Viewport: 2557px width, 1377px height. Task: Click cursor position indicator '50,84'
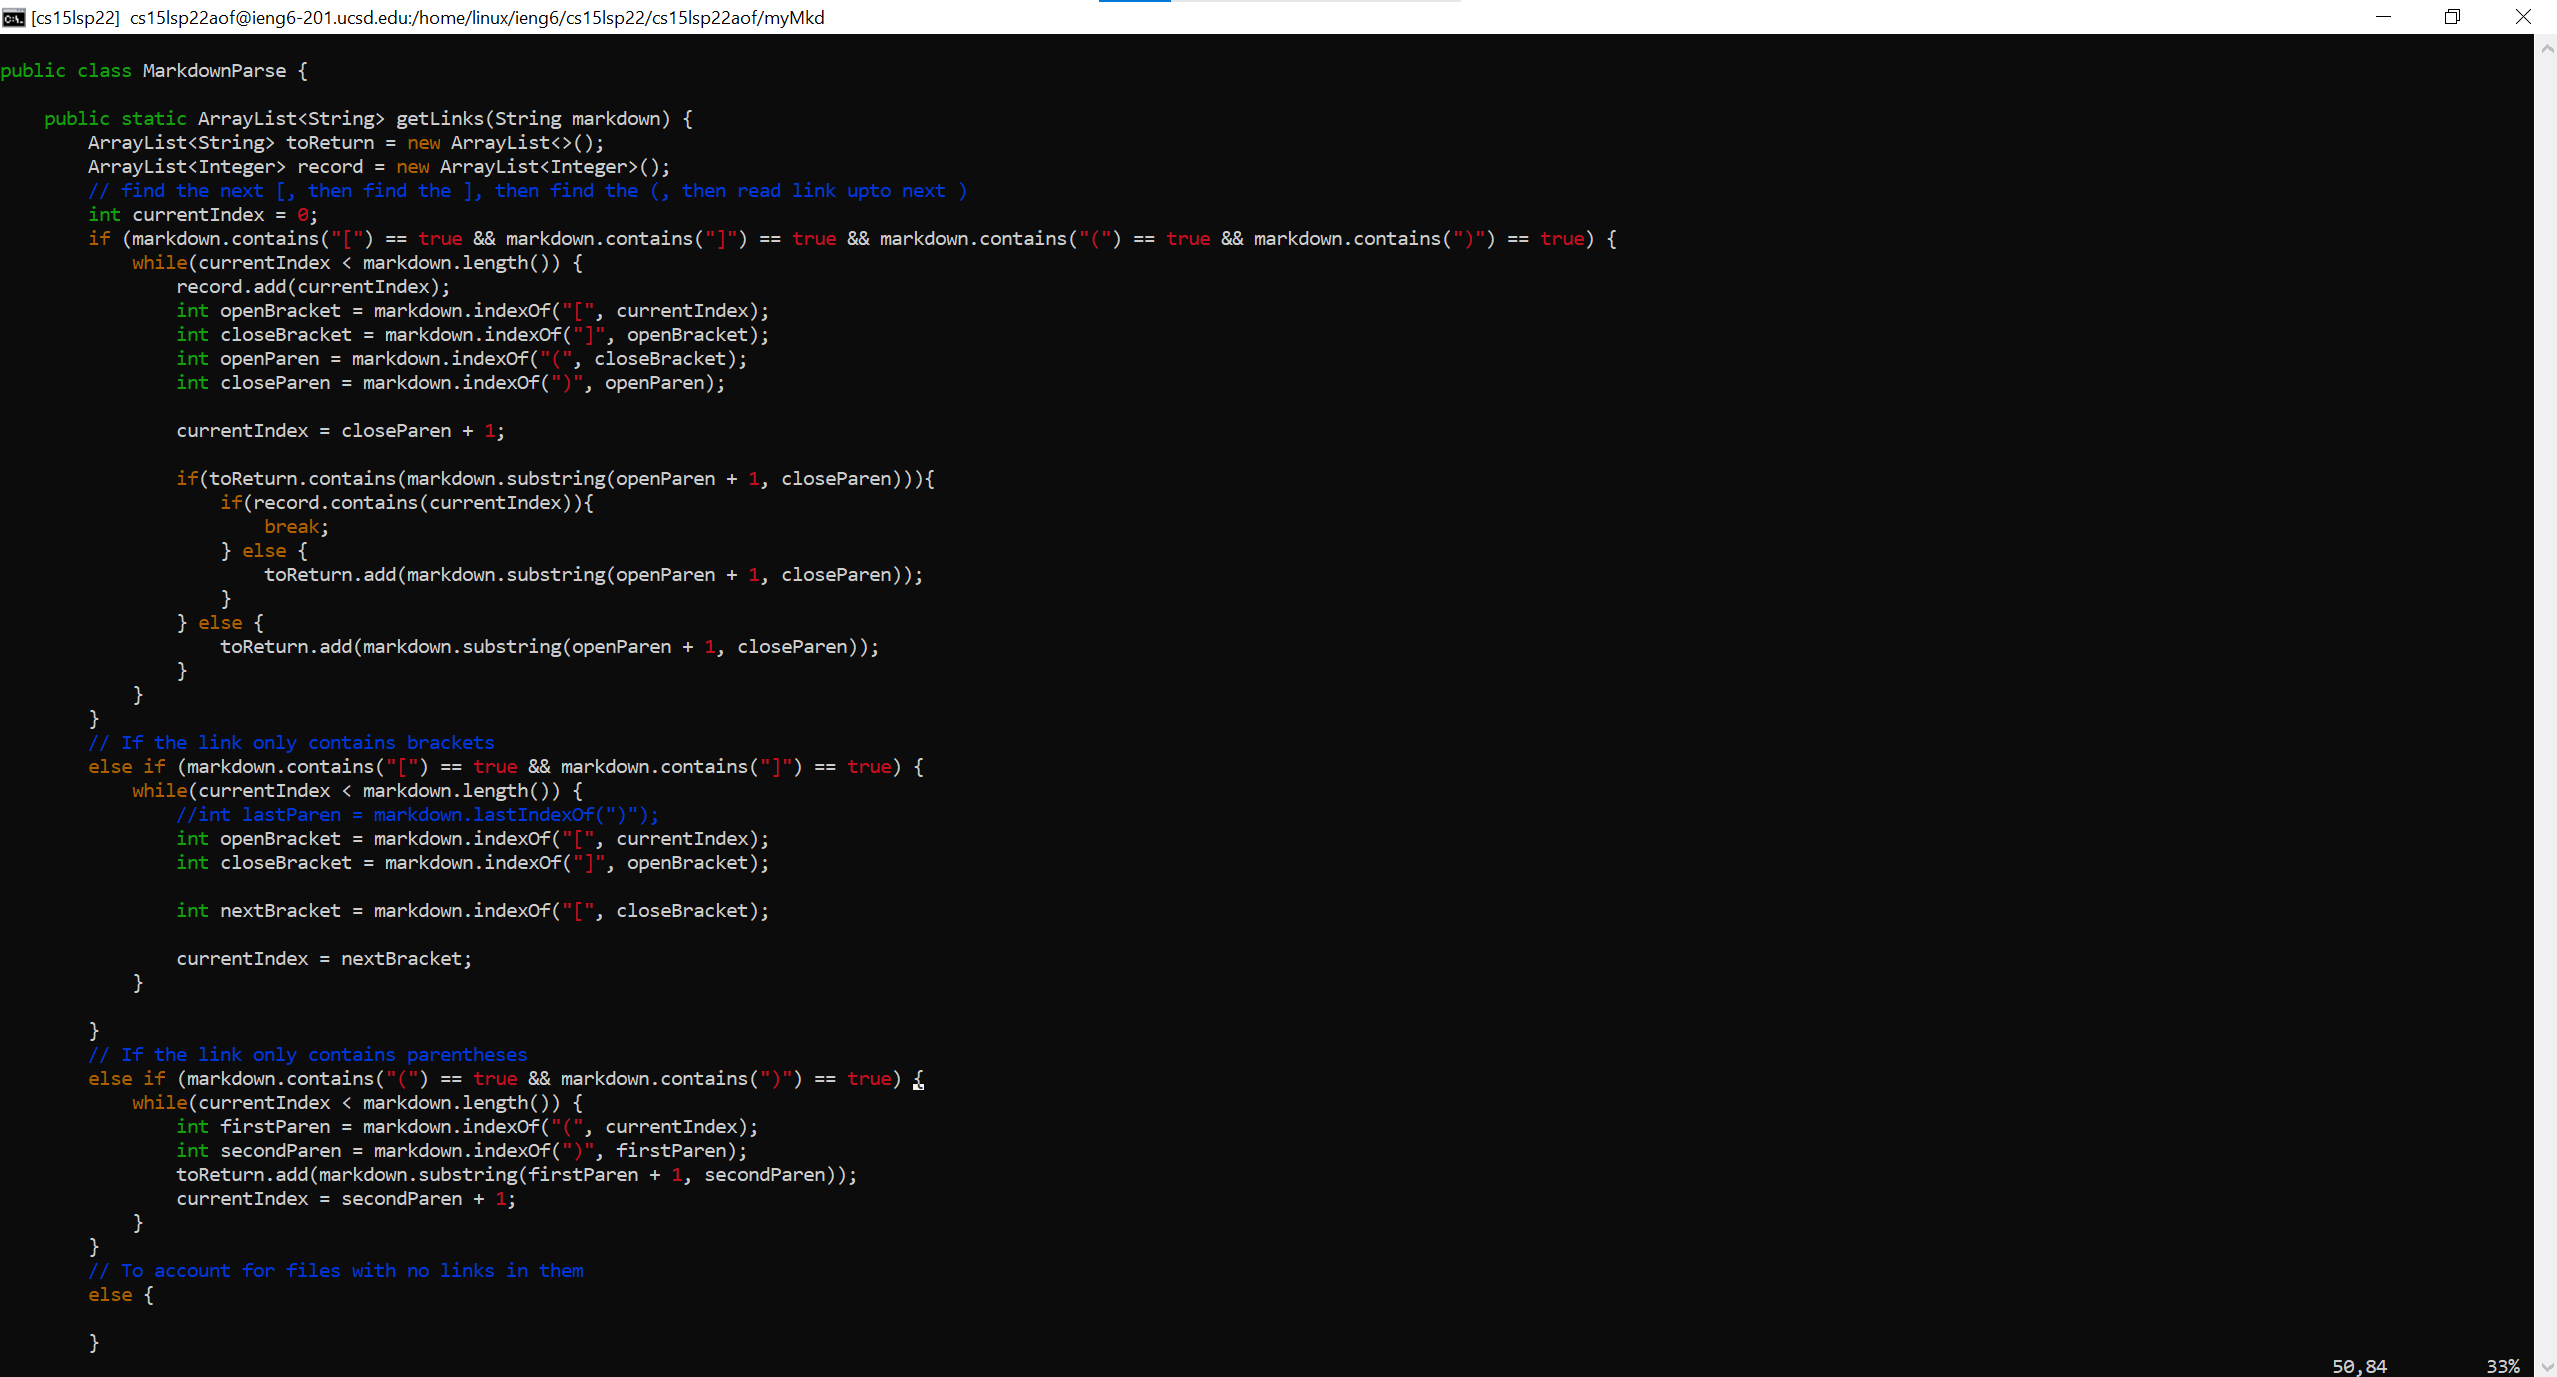tap(2359, 1366)
